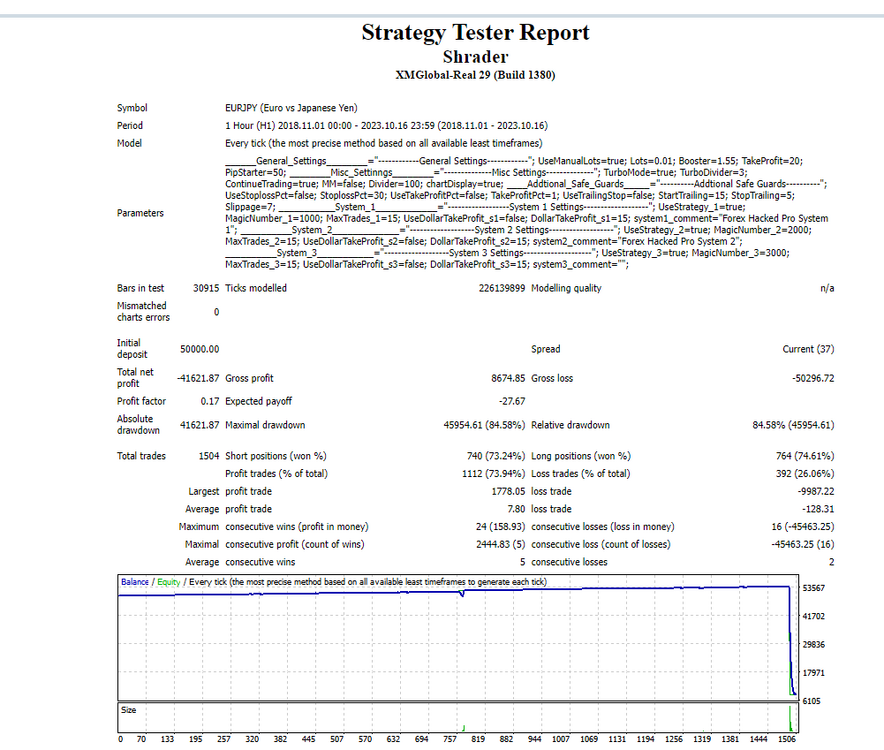The height and width of the screenshot is (750, 884).
Task: Select the n/a modelling quality value
Action: [x=827, y=288]
